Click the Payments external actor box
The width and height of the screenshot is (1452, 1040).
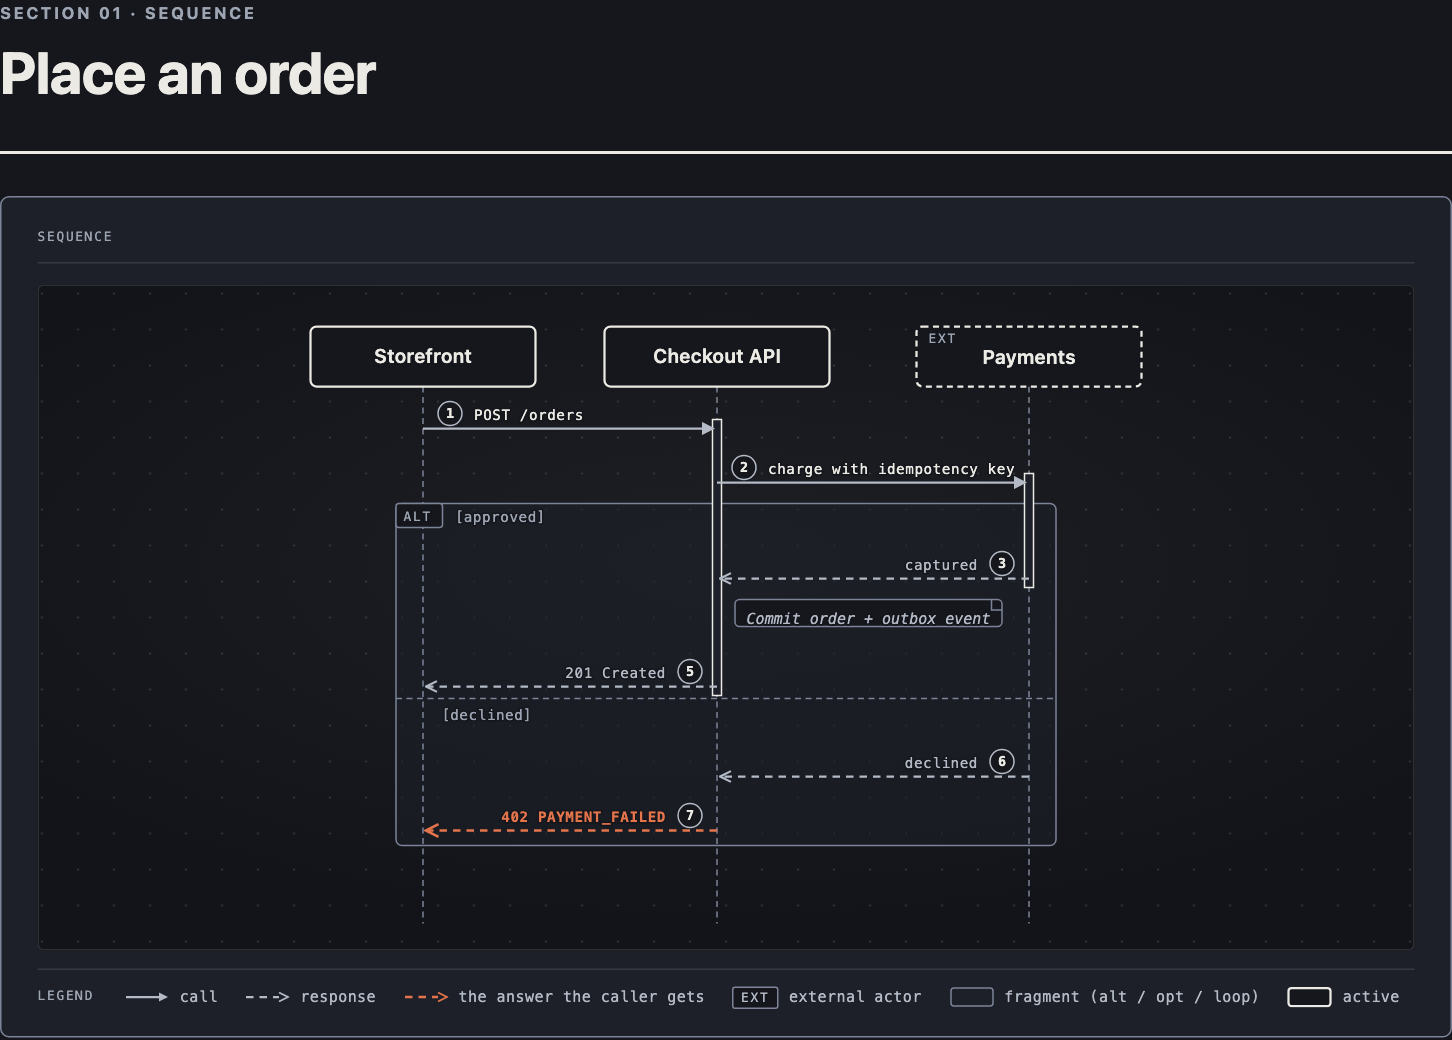click(x=1029, y=356)
